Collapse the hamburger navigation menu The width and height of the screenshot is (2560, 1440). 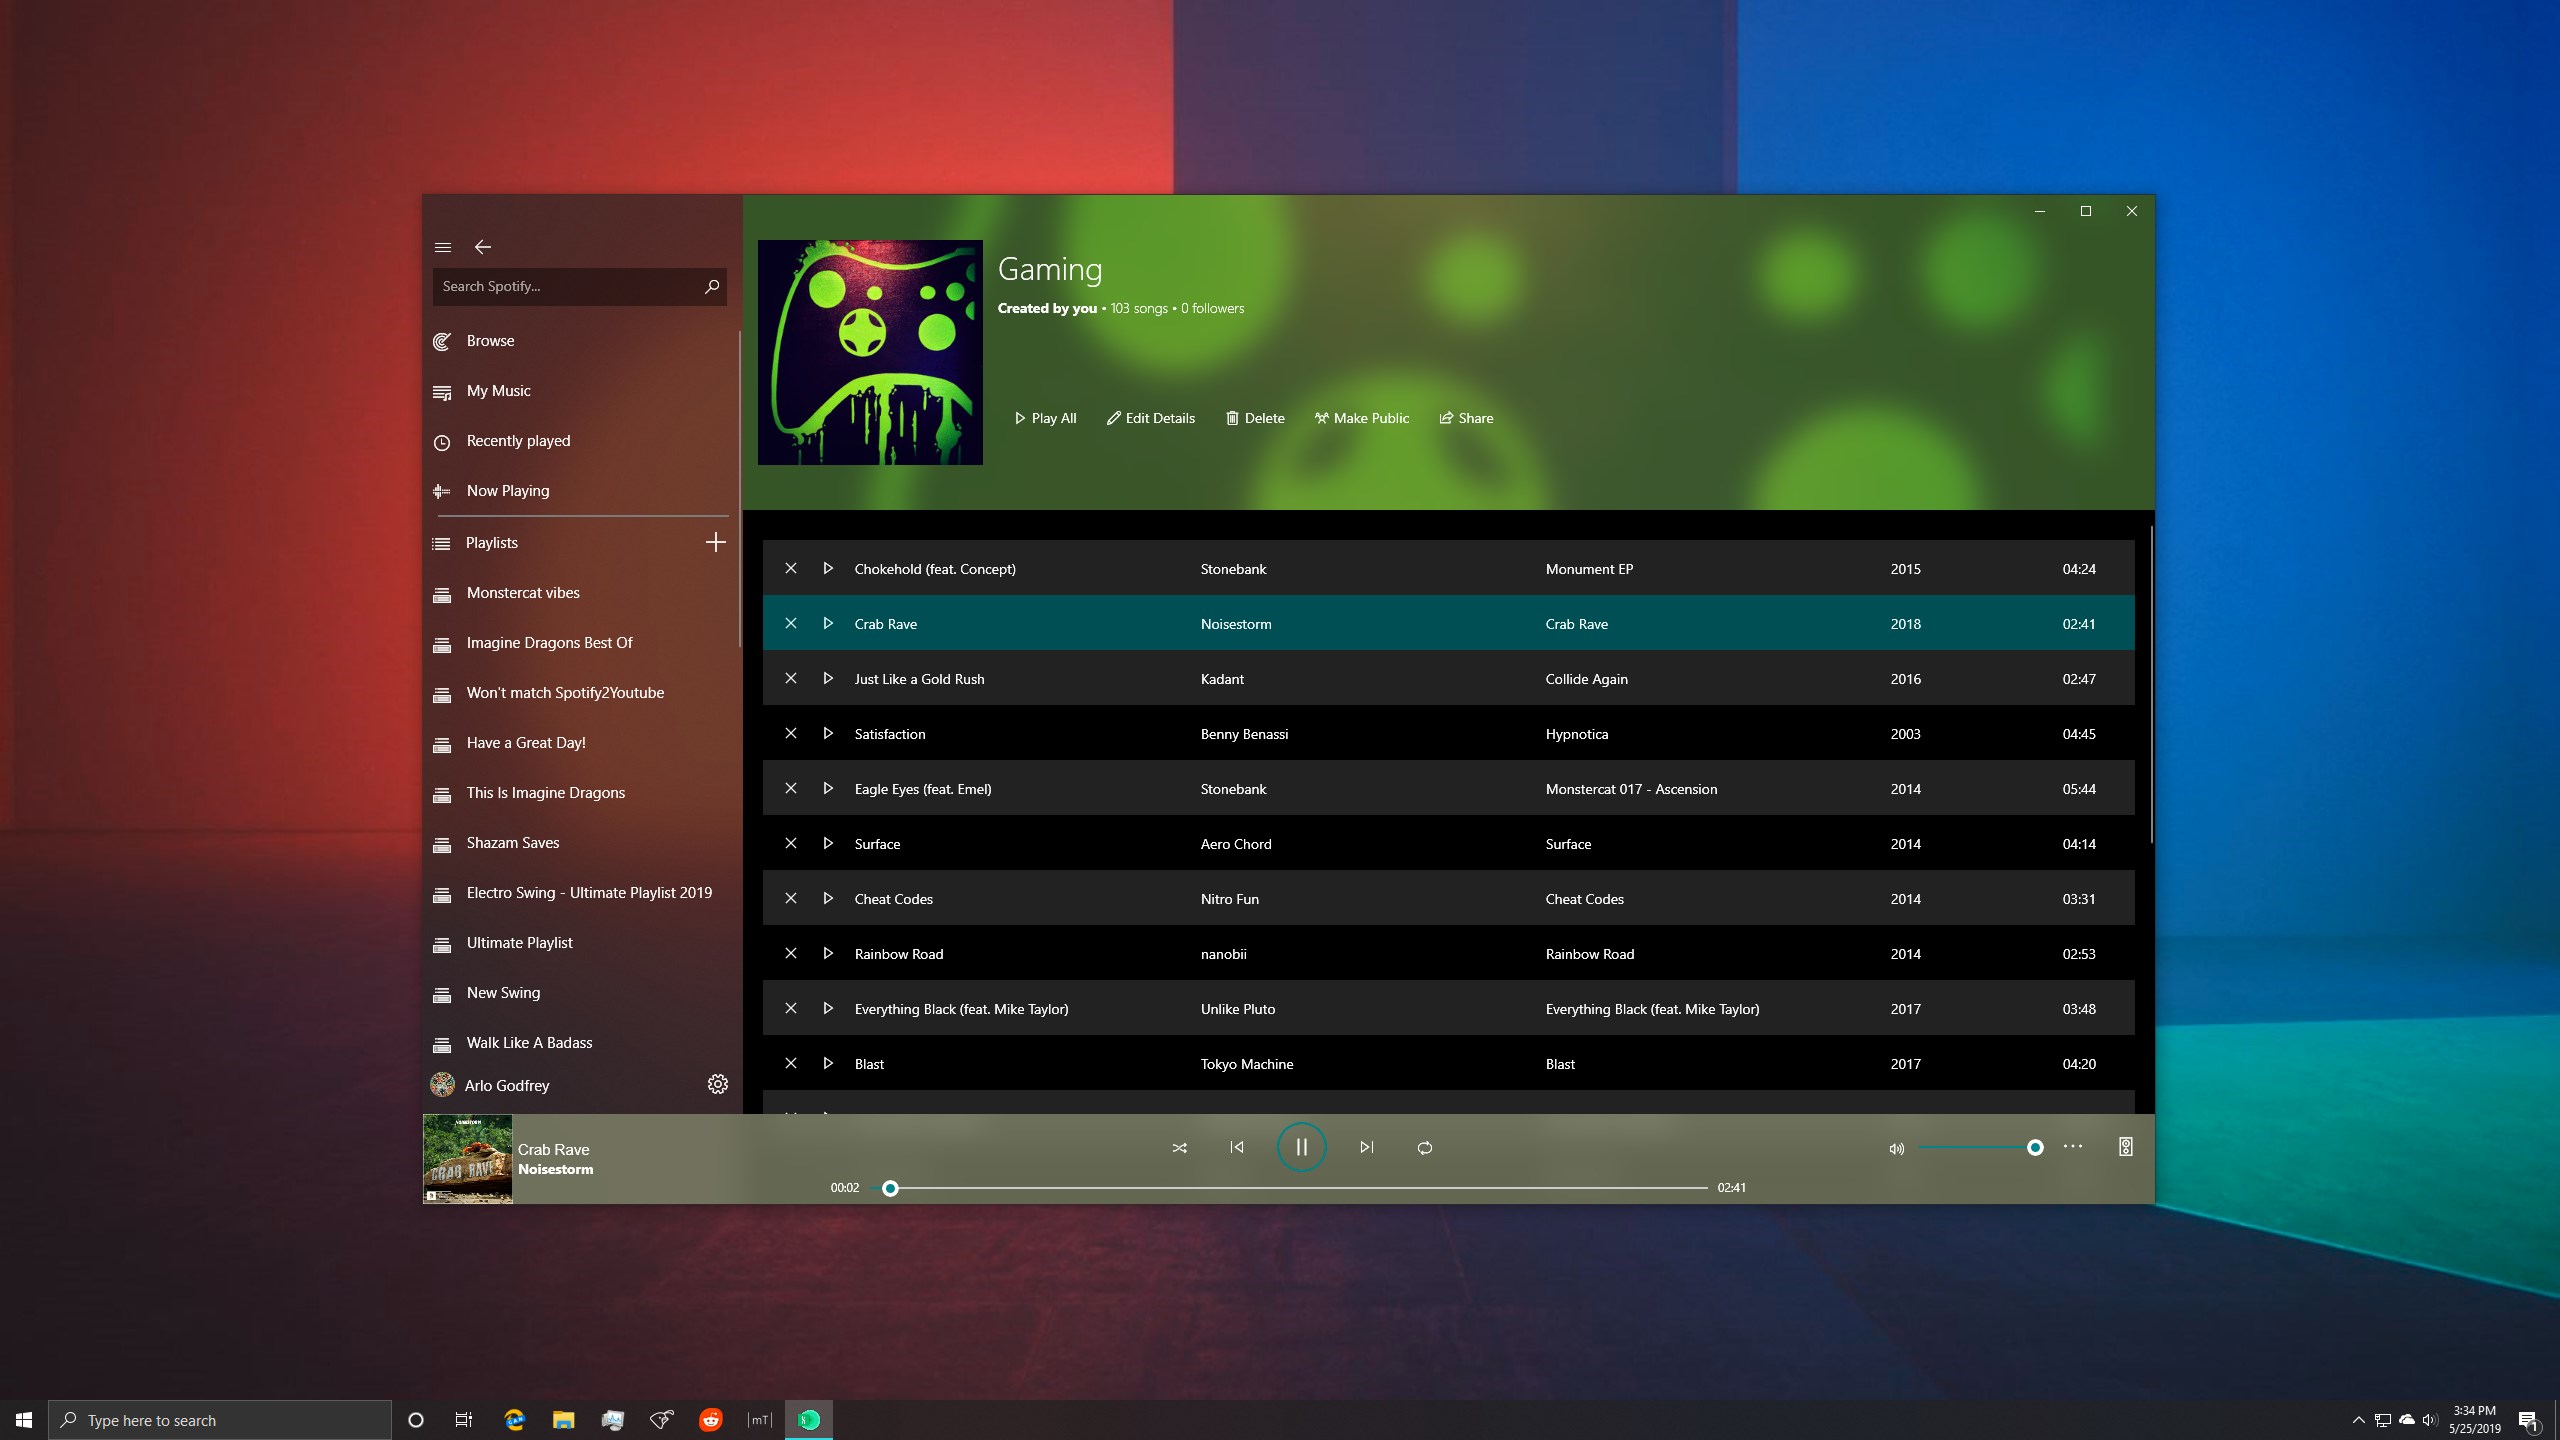(443, 247)
